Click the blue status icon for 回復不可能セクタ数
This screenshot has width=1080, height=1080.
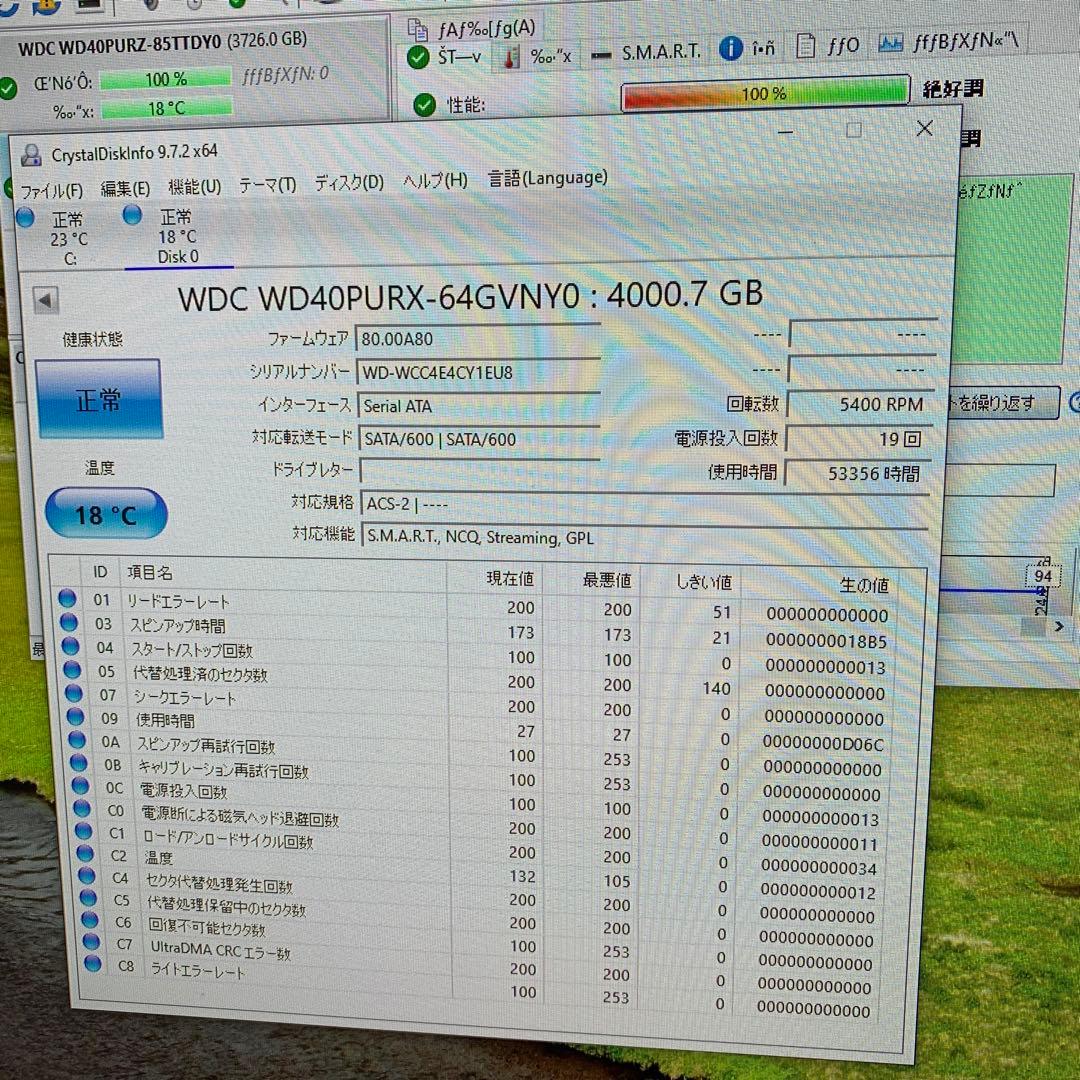[x=90, y=920]
